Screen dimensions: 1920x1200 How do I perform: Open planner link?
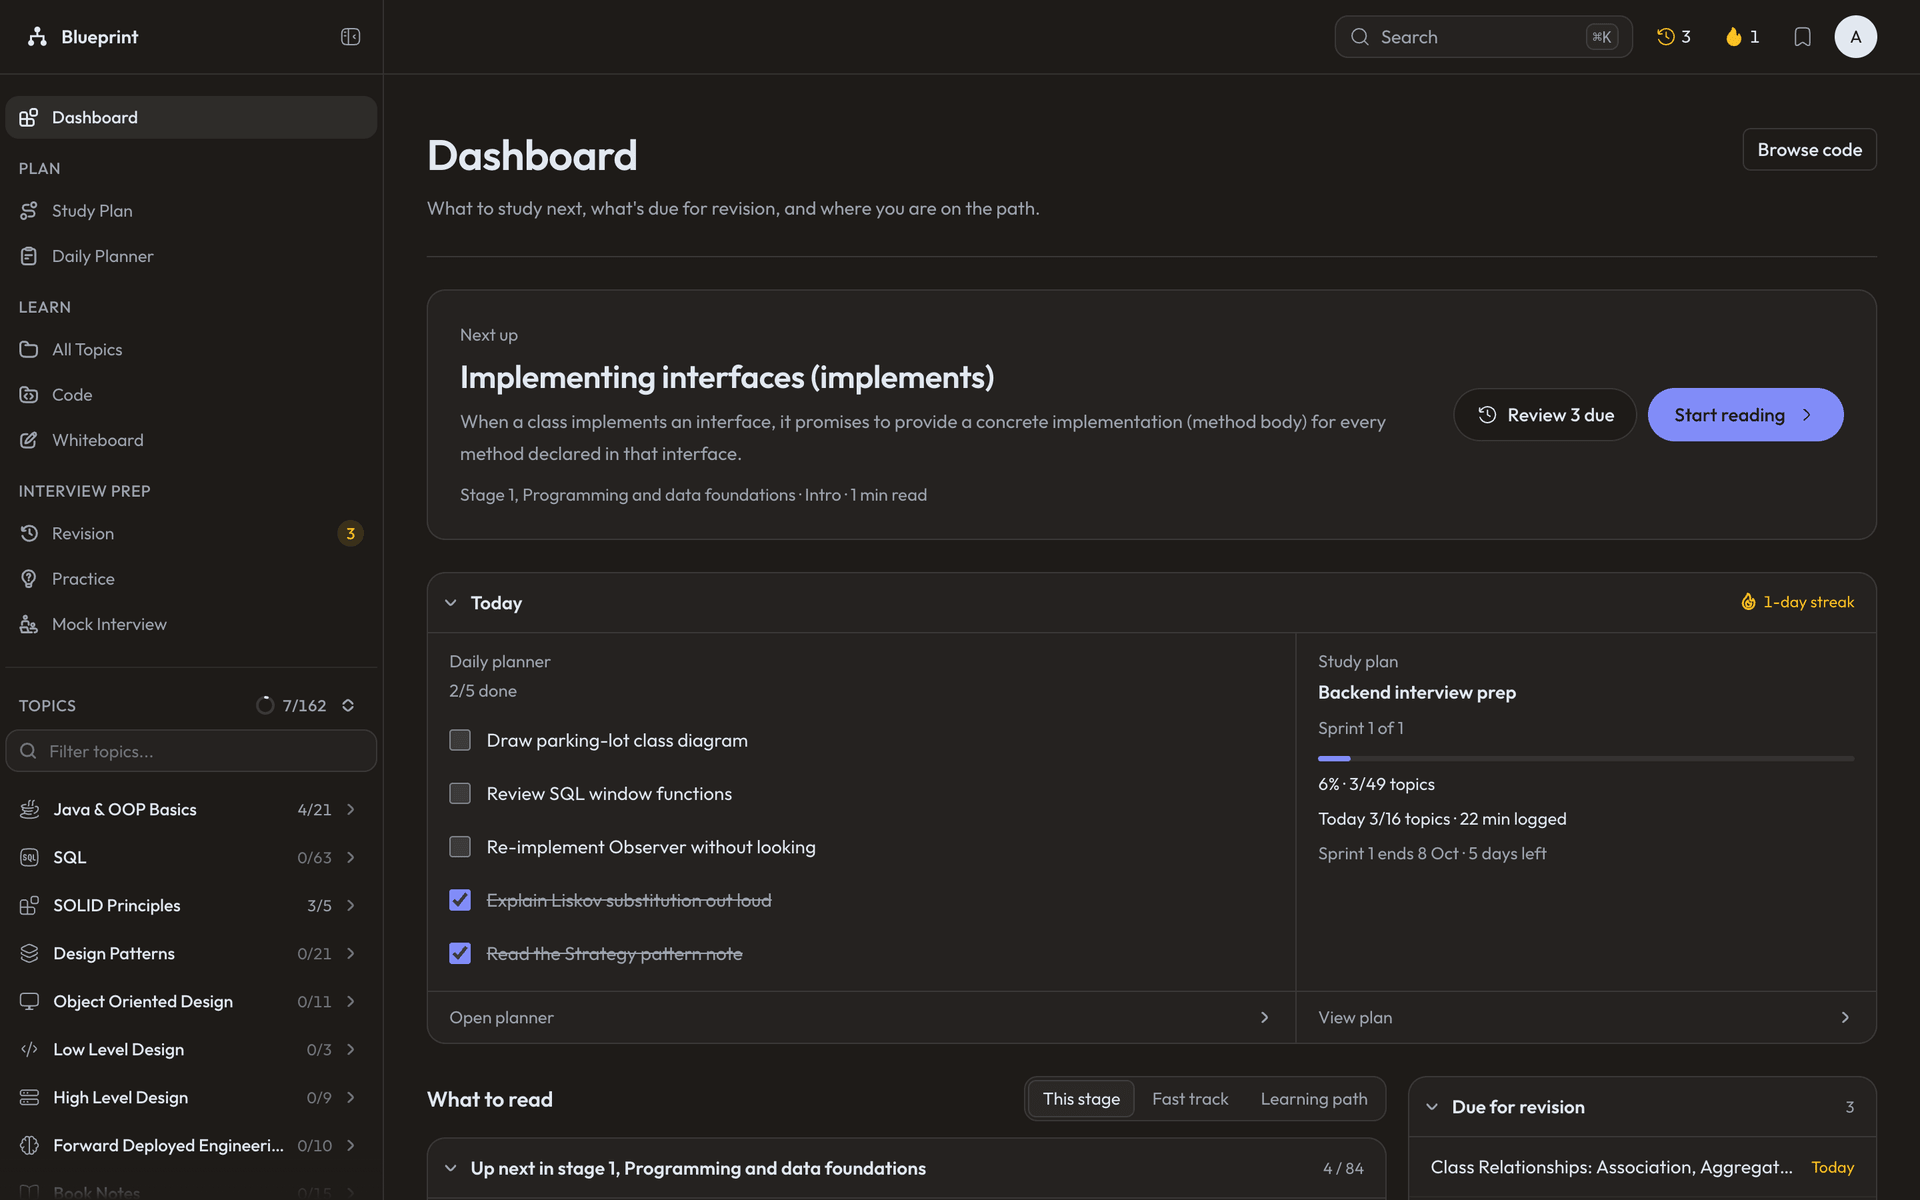point(861,1017)
